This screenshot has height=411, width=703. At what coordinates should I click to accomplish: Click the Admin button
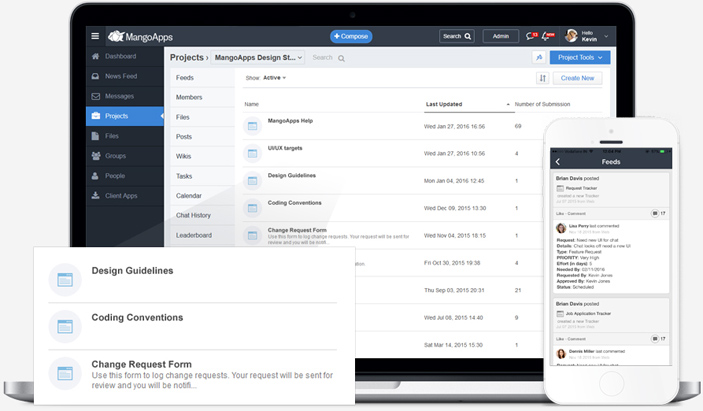pyautogui.click(x=501, y=36)
